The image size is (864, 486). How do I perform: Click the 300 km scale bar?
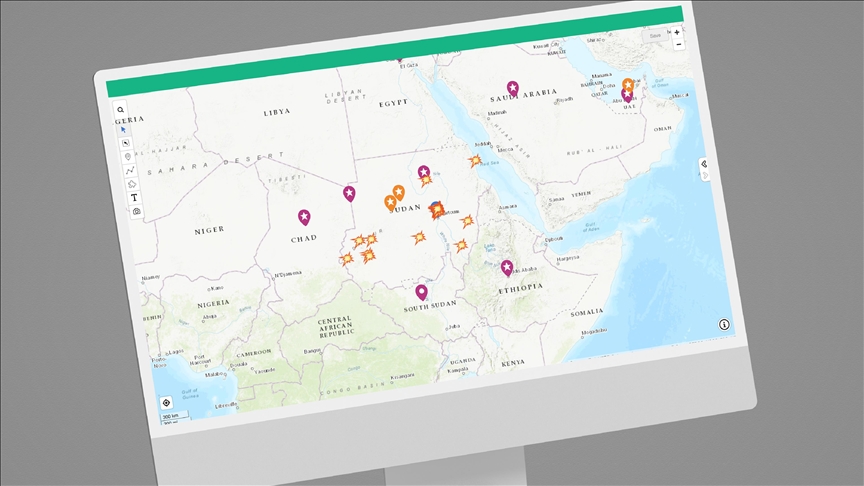[171, 418]
